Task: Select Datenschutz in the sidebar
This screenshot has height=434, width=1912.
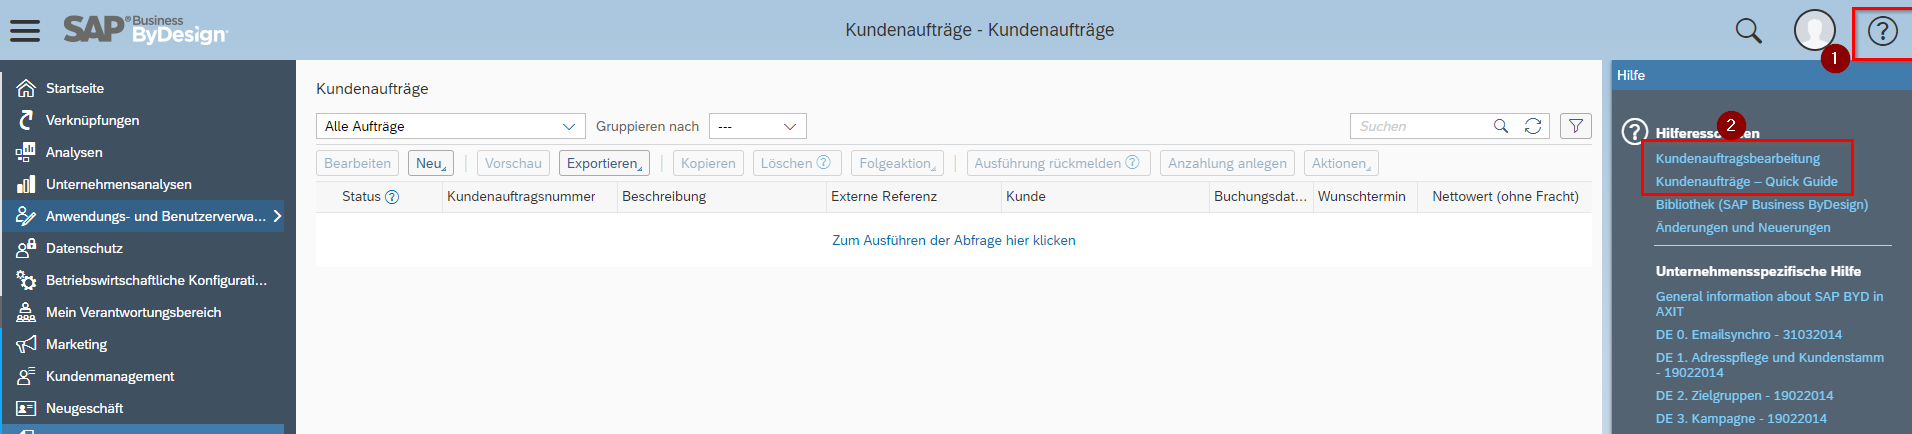Action: pos(84,248)
